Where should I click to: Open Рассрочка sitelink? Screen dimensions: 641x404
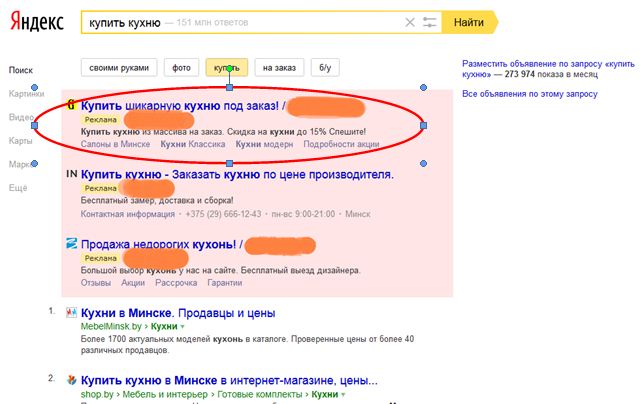tap(176, 283)
